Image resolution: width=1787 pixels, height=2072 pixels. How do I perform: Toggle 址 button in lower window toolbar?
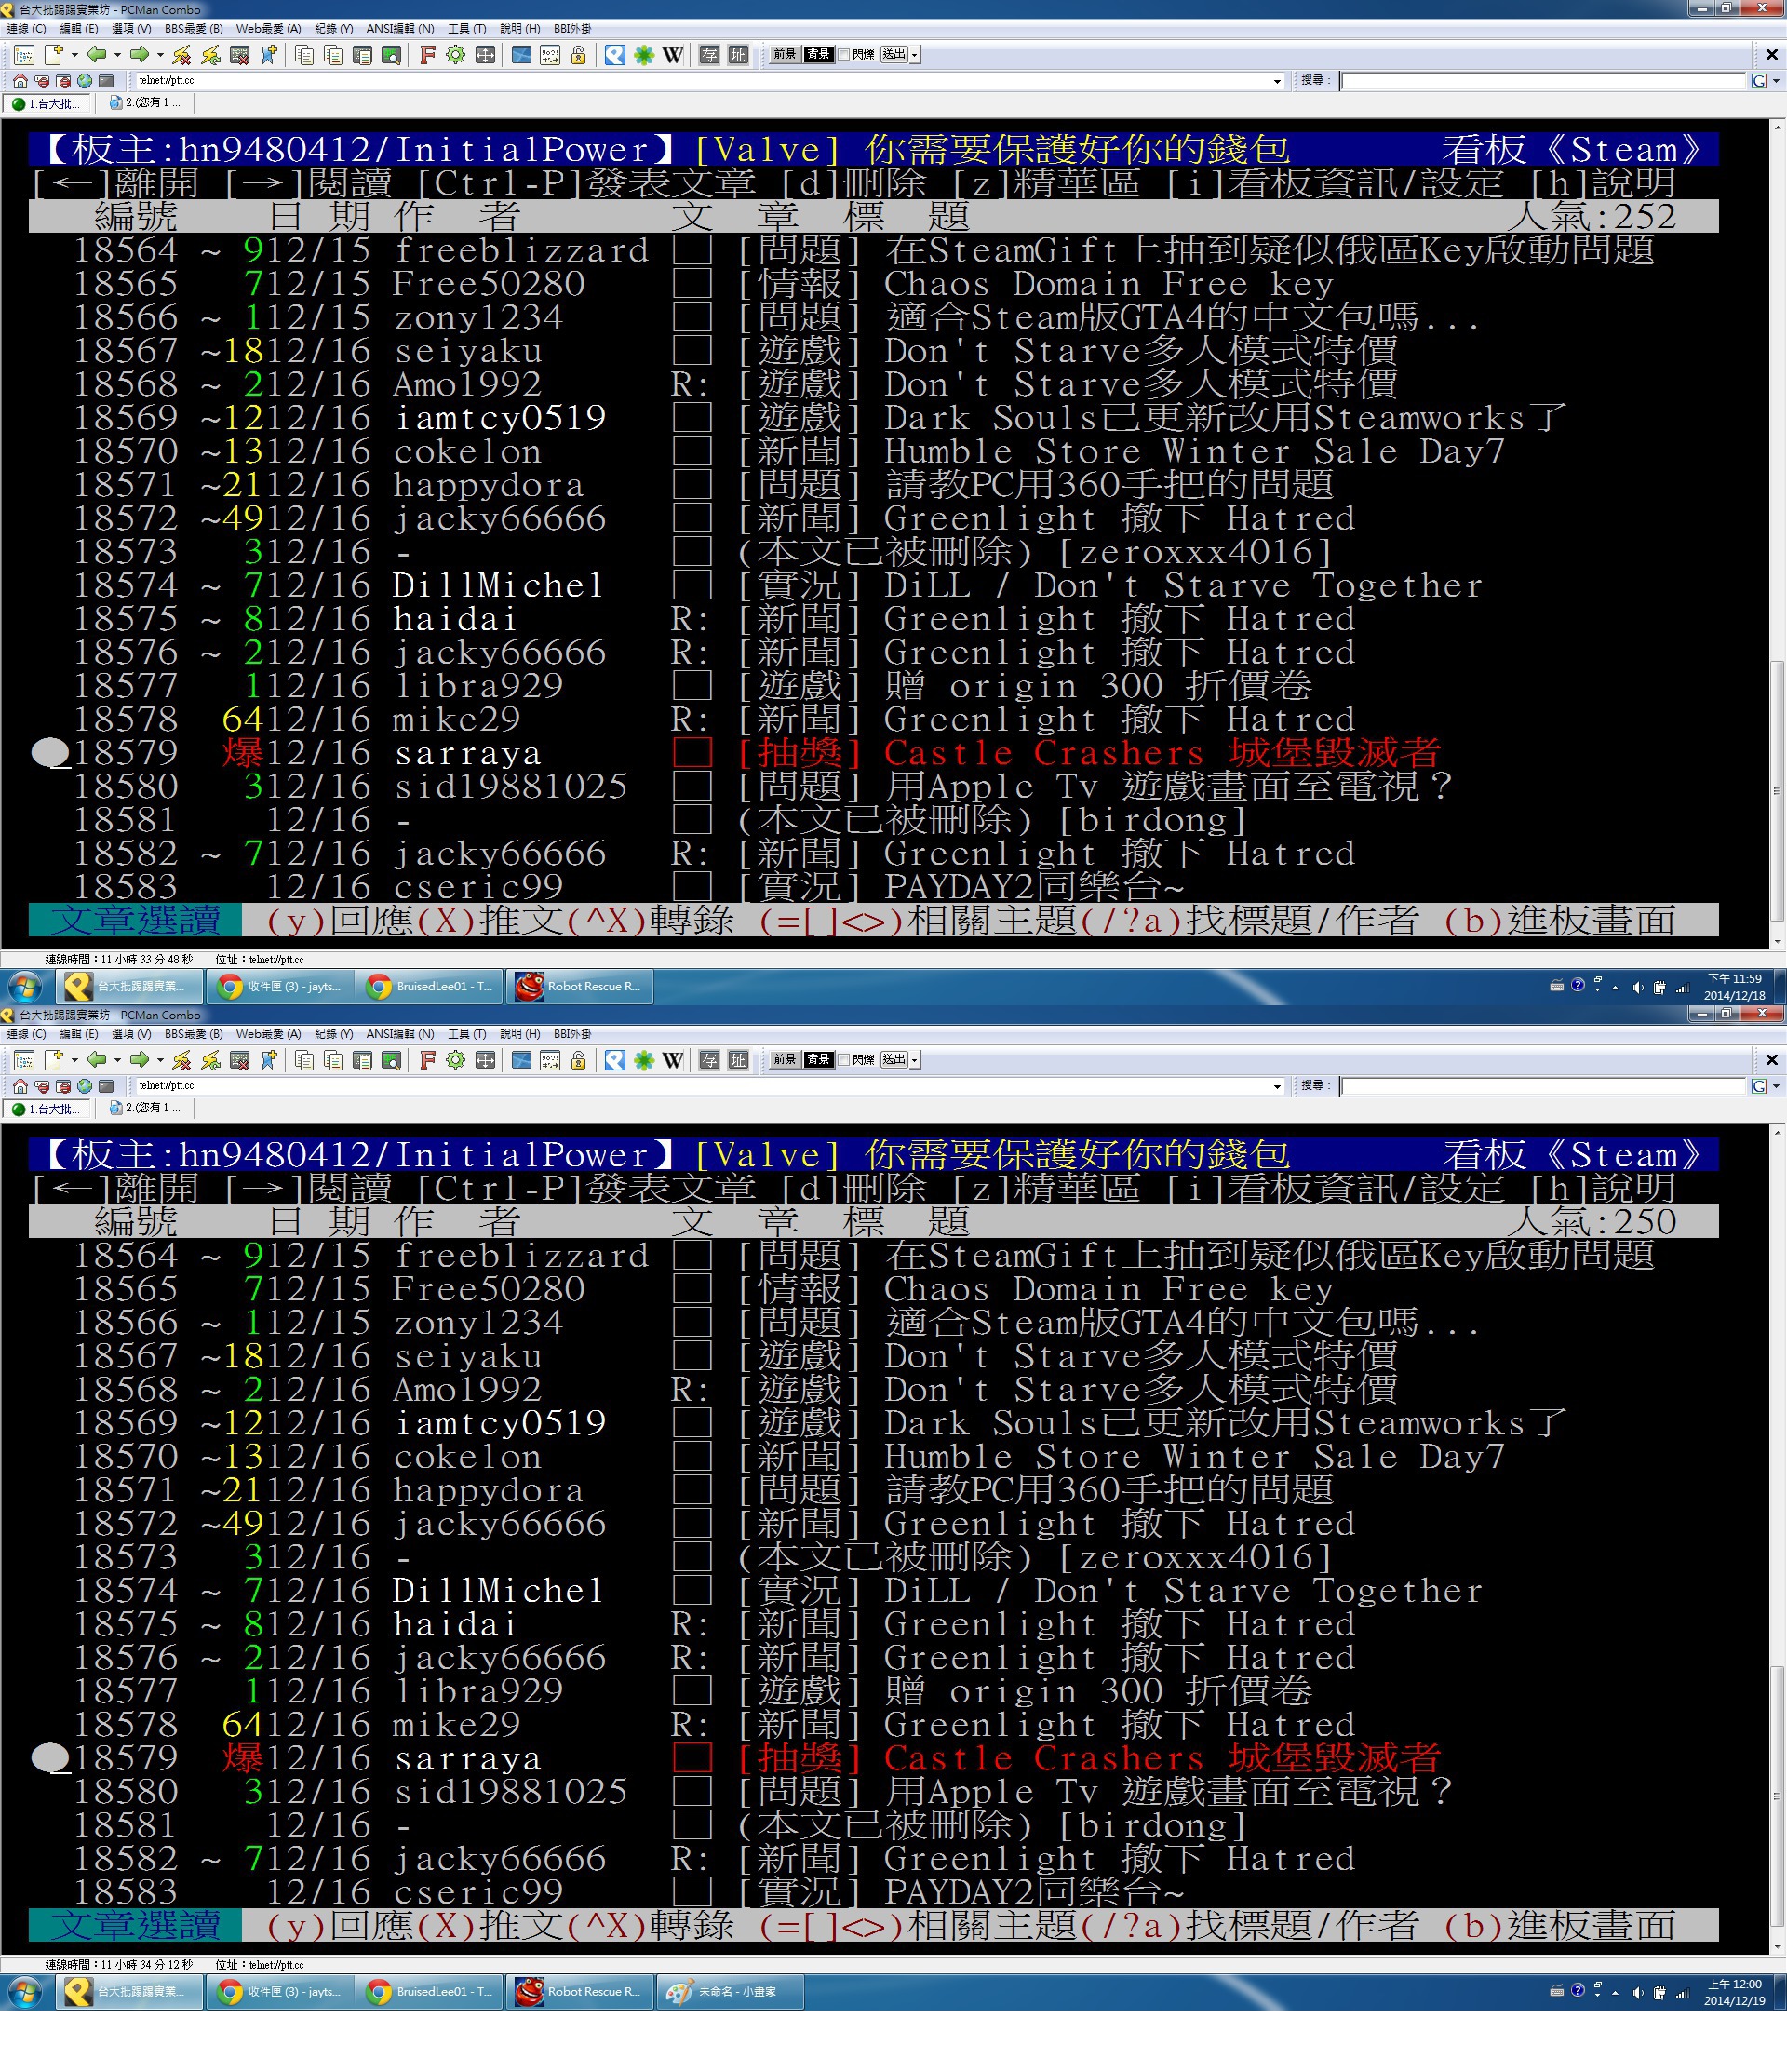[x=738, y=1060]
